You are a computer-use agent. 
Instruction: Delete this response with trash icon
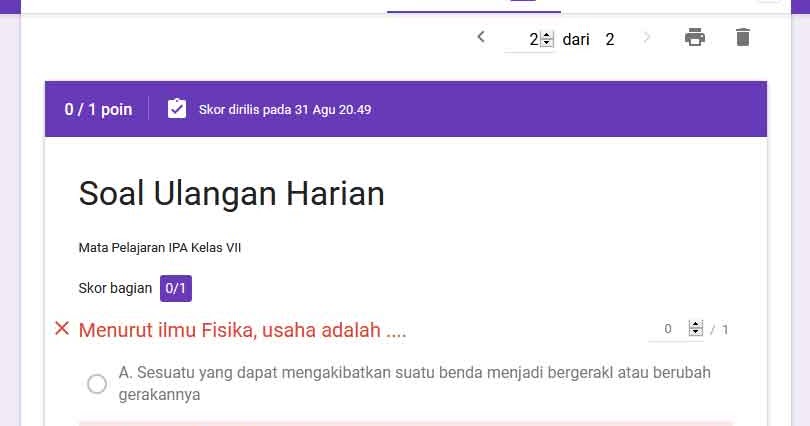[742, 37]
